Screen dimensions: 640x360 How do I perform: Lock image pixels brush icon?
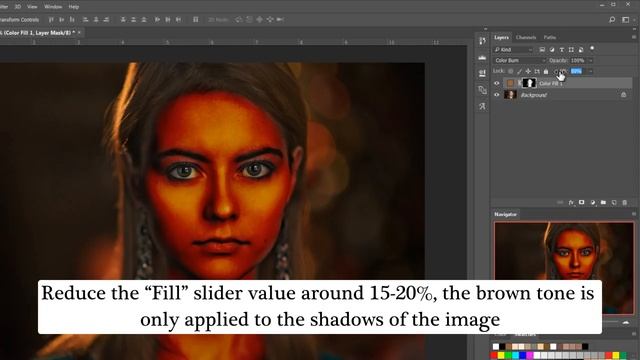click(x=519, y=71)
